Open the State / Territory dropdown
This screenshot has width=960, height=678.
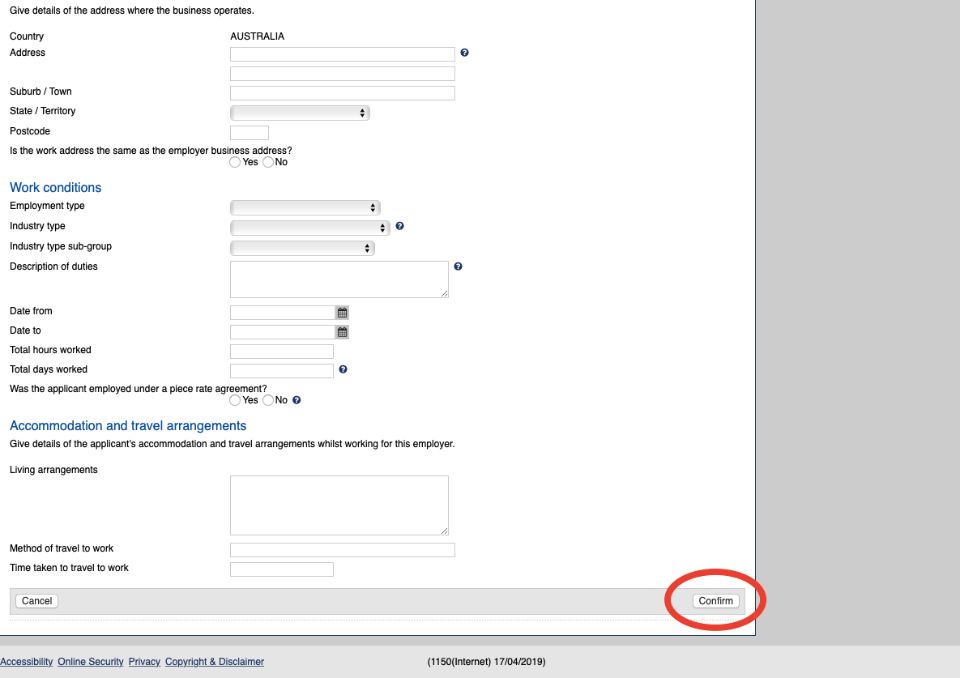click(x=300, y=113)
